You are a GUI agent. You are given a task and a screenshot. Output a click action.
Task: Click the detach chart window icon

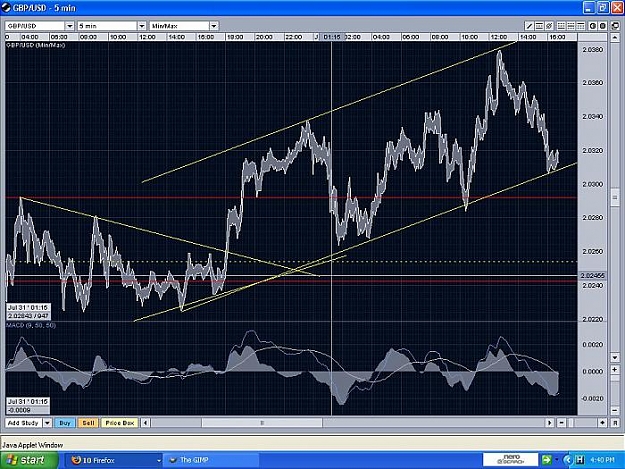615,26
